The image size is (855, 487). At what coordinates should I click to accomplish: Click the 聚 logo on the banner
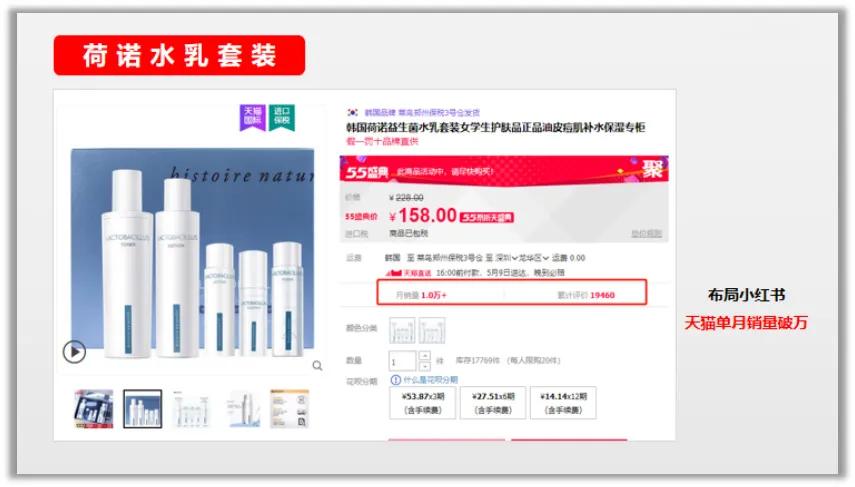(652, 170)
